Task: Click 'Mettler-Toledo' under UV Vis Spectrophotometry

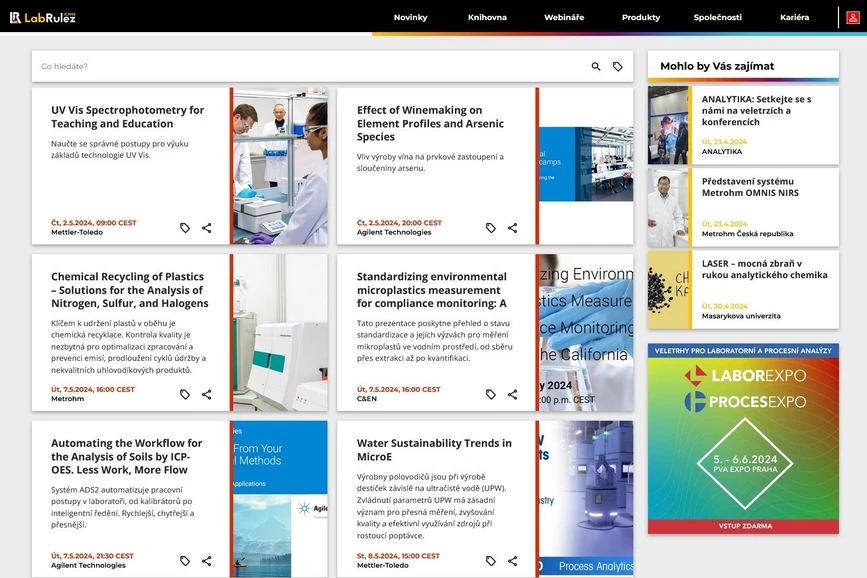Action: pos(77,232)
